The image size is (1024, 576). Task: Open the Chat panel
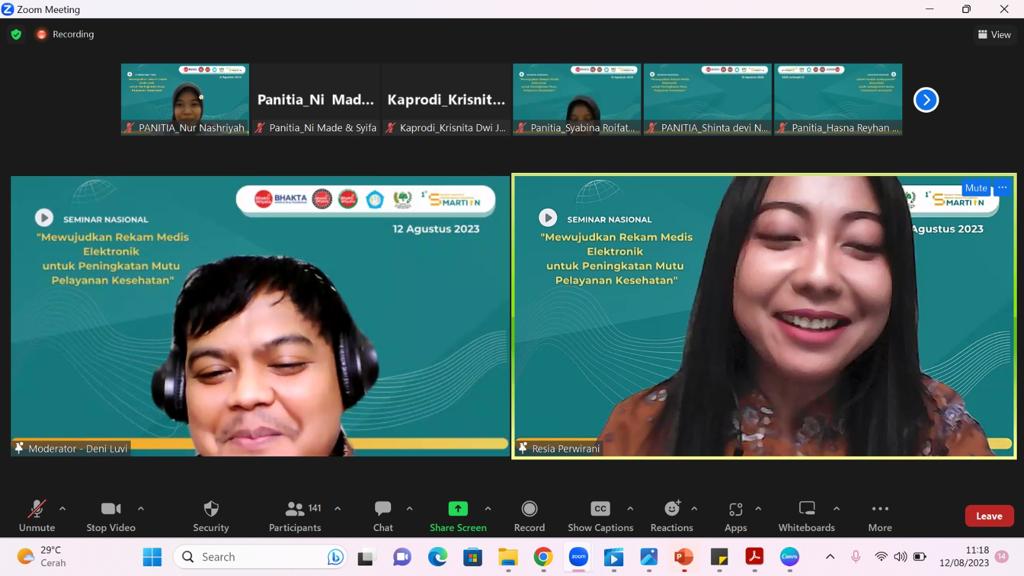click(x=383, y=515)
